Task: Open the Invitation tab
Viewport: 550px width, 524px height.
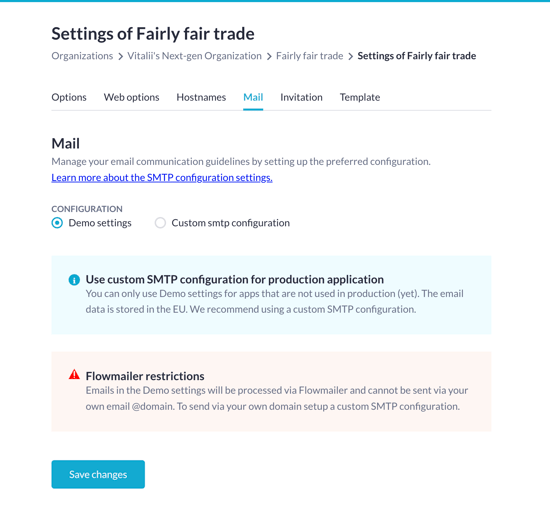Action: tap(301, 97)
